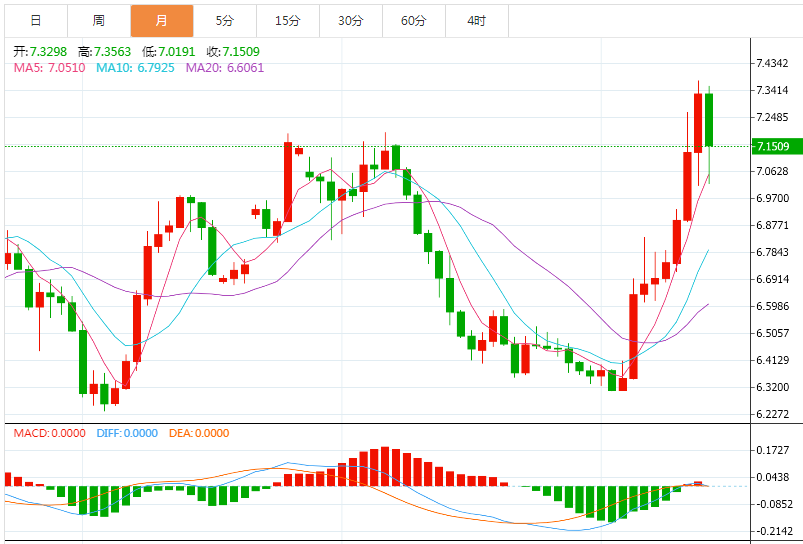803x544 pixels.
Task: Click the rightmost green candlestick
Action: [709, 120]
